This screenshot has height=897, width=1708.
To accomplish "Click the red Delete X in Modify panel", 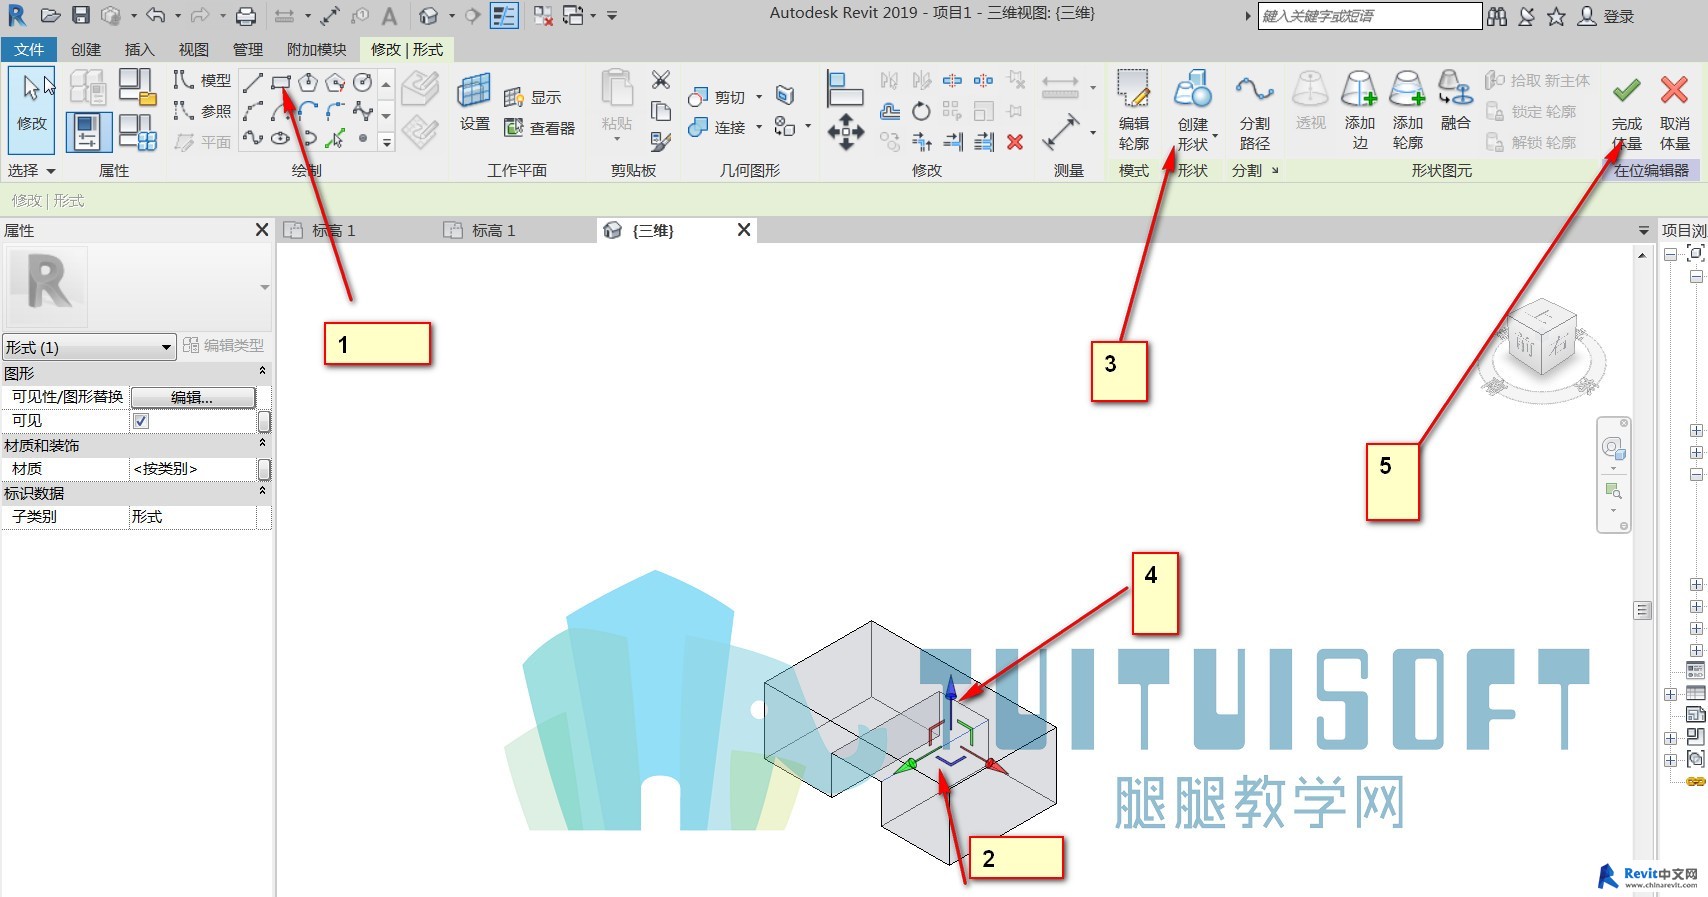I will 1015,142.
